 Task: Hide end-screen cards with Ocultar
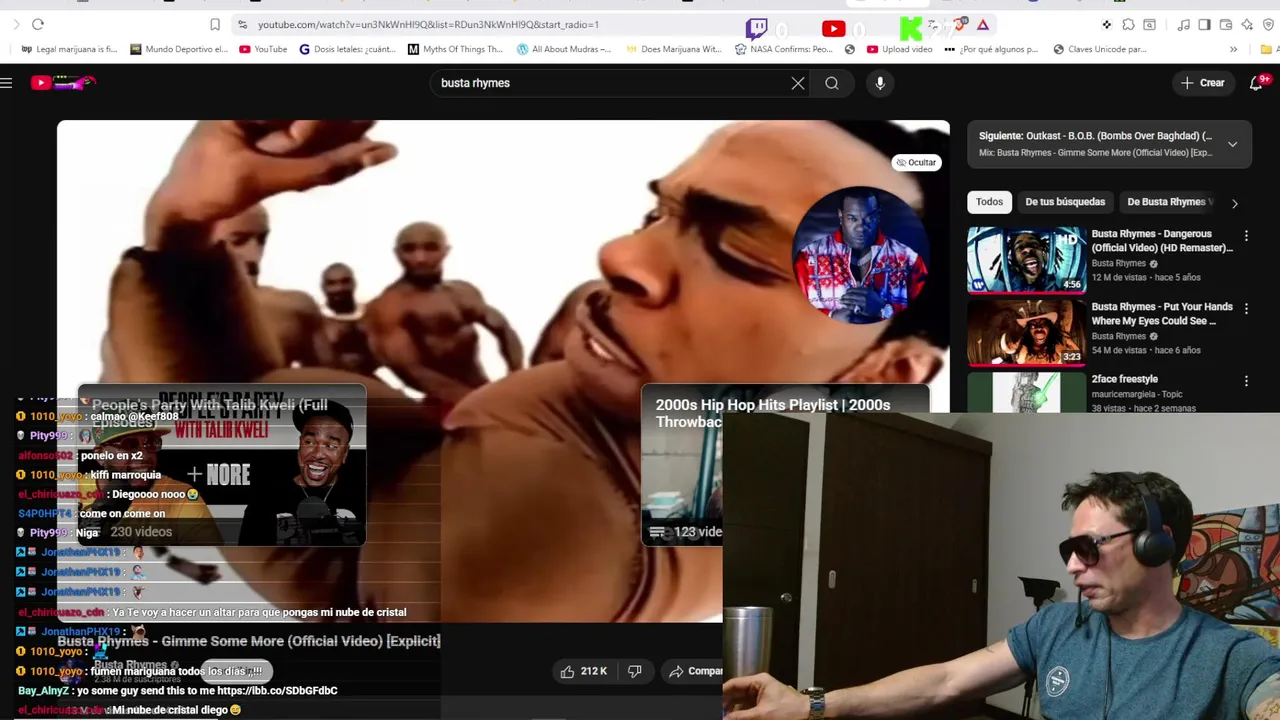pyautogui.click(x=916, y=162)
